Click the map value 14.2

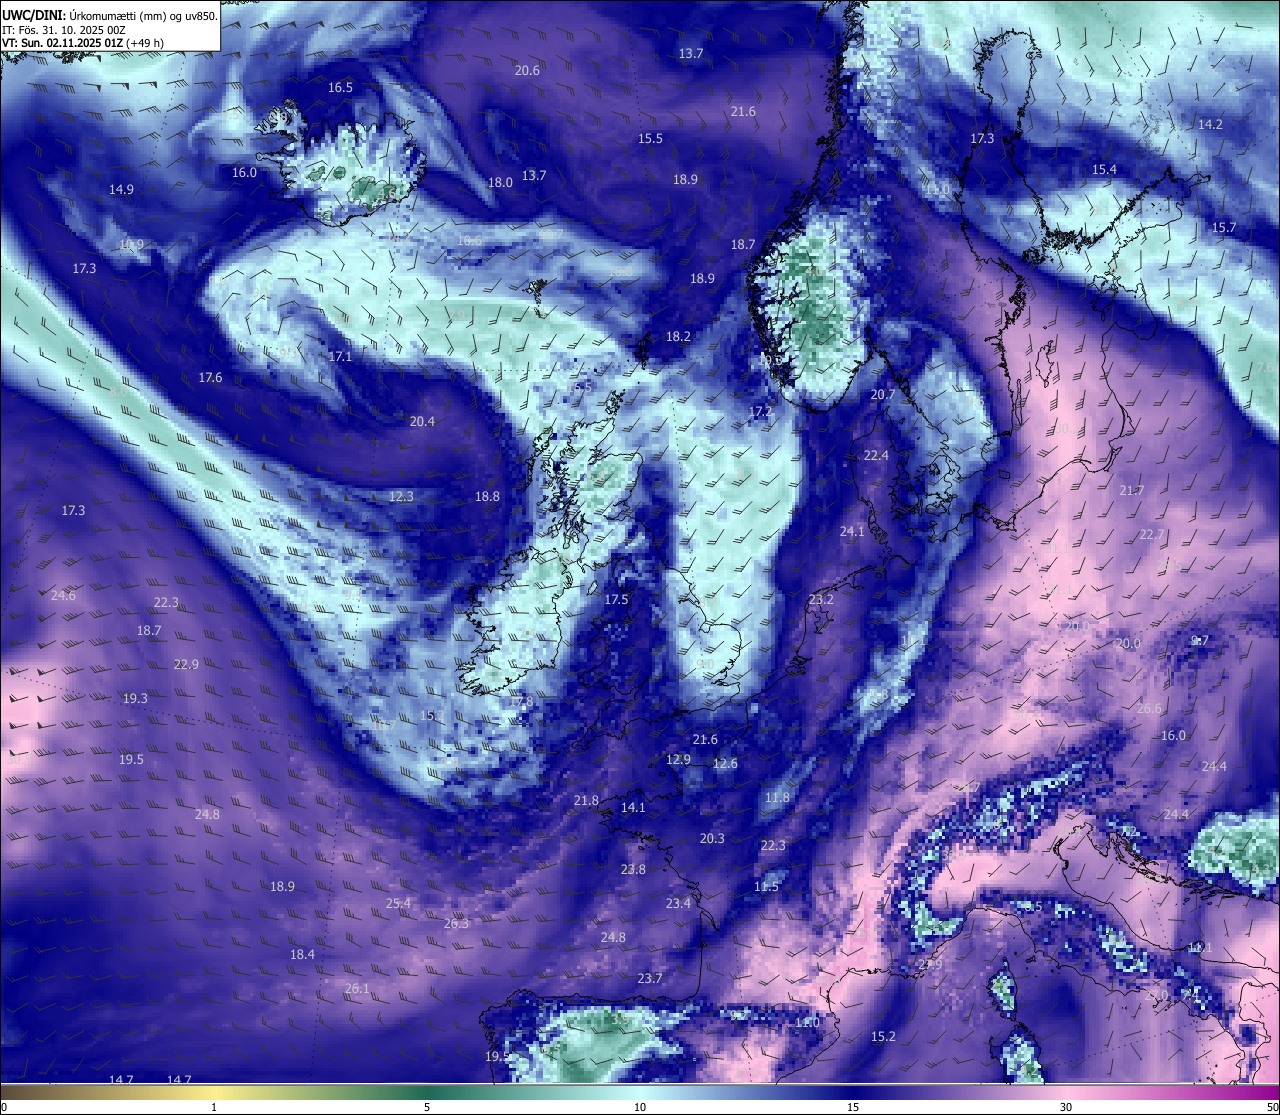pyautogui.click(x=1210, y=124)
